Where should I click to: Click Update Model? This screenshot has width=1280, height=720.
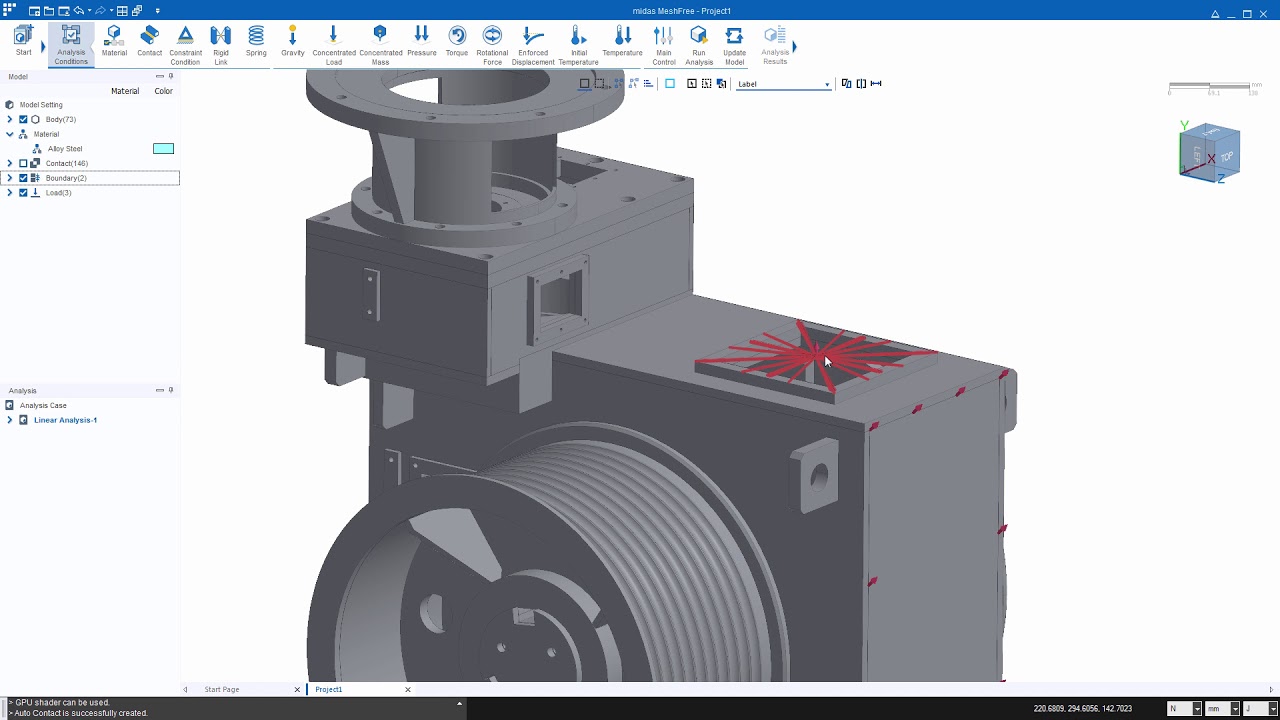point(734,45)
